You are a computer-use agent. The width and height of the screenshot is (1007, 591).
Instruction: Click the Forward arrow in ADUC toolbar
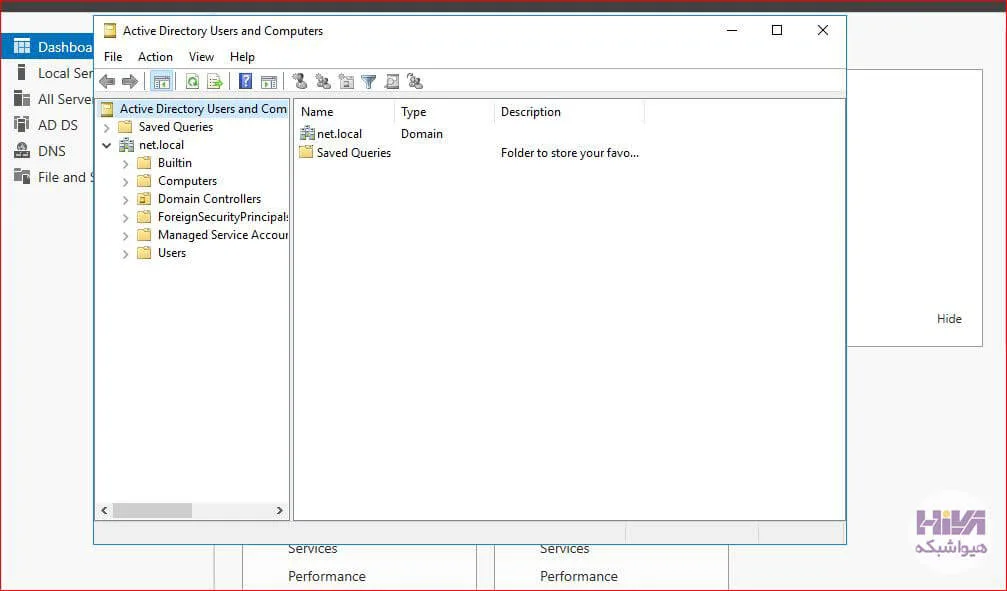pyautogui.click(x=130, y=82)
